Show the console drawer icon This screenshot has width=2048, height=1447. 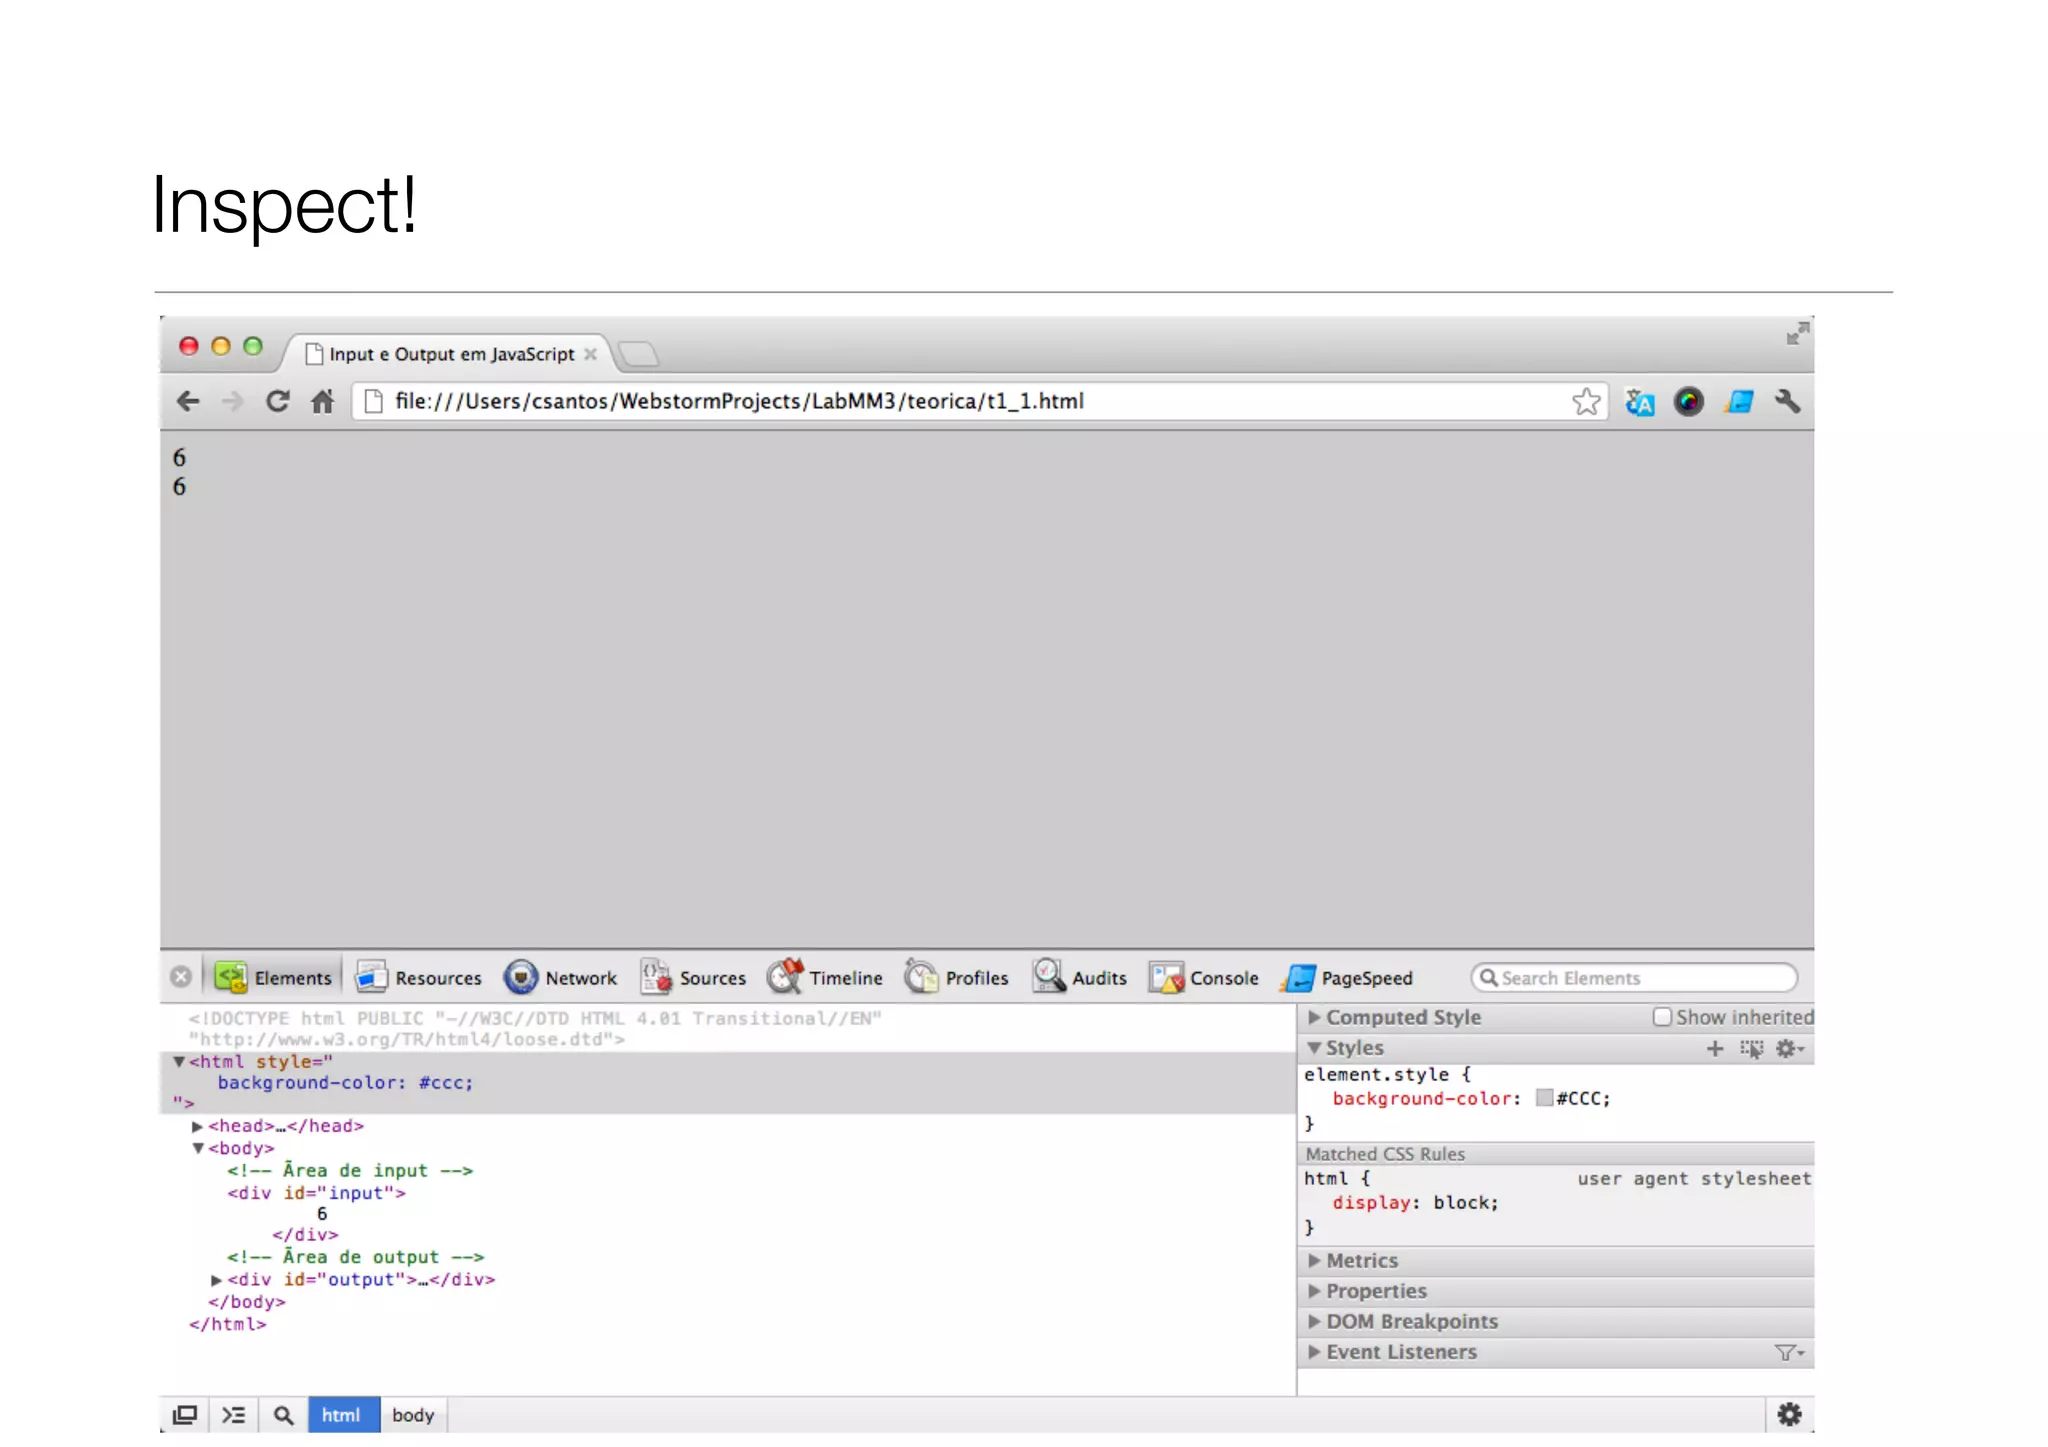point(233,1415)
